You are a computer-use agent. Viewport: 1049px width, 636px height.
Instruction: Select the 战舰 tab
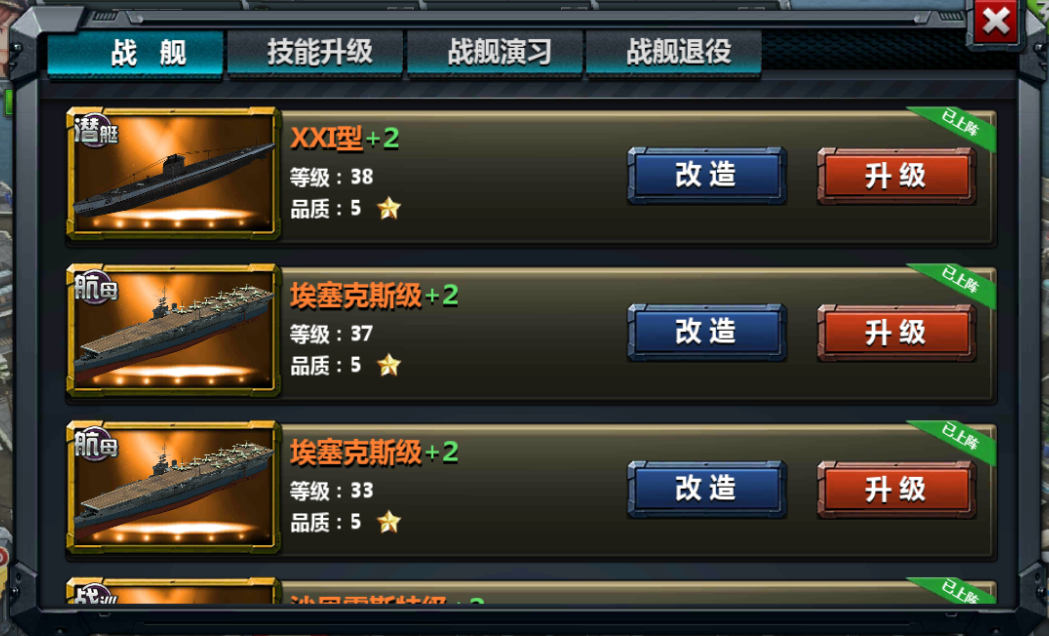[x=135, y=54]
